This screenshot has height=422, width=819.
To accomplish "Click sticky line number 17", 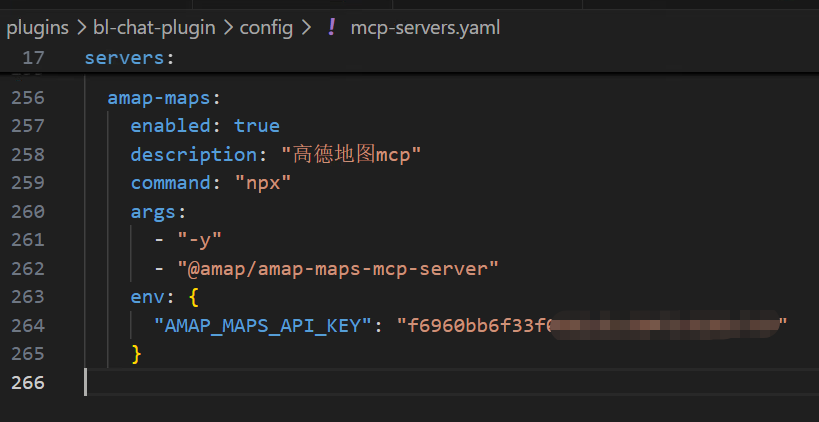I will click(x=33, y=57).
